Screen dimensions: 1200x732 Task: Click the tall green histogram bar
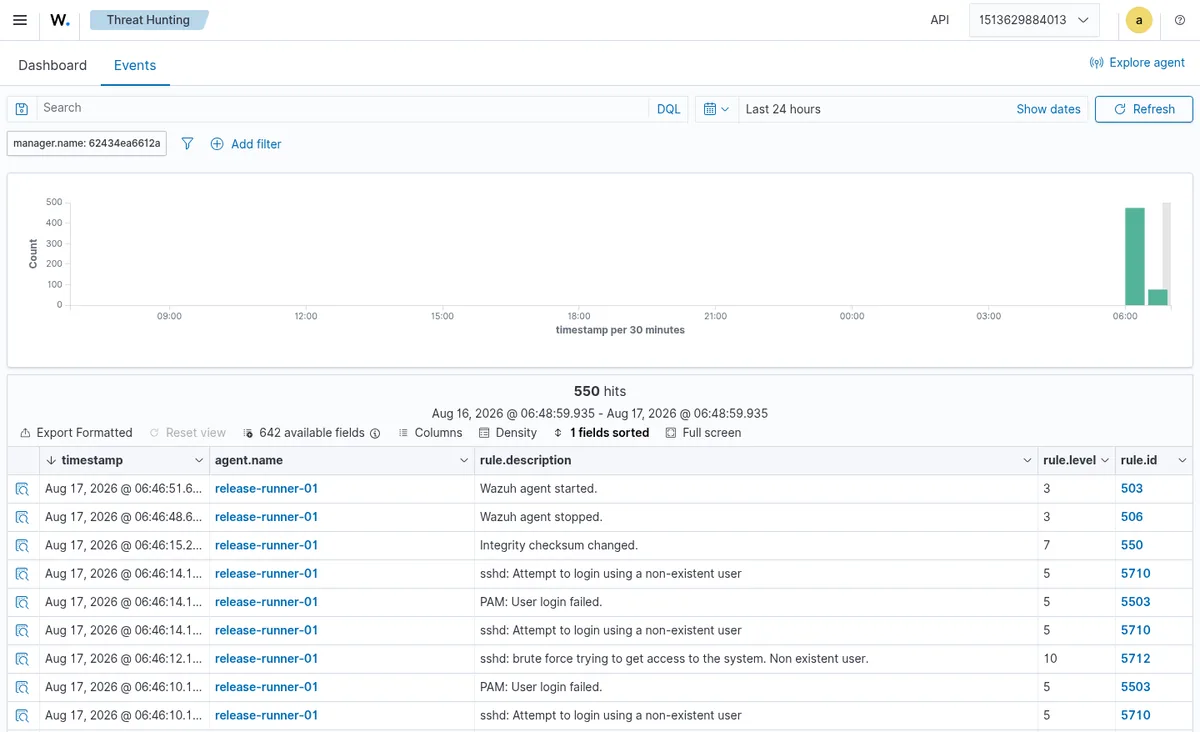click(1135, 256)
